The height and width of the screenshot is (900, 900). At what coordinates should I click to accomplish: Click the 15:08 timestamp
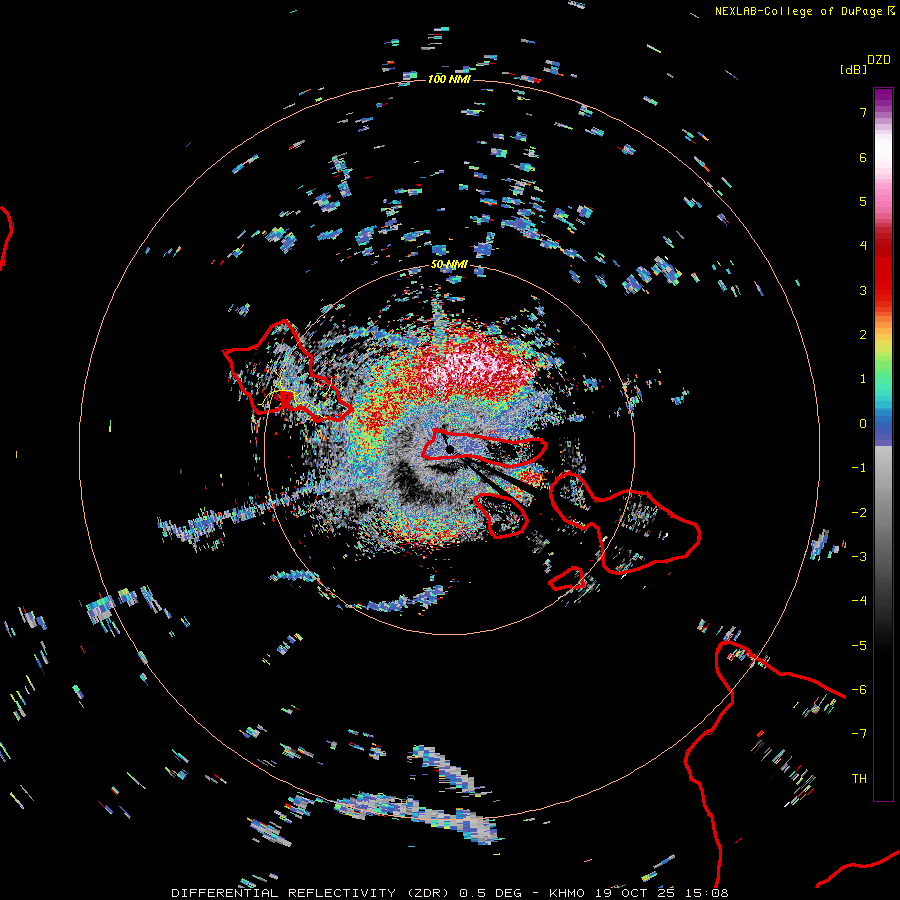coord(708,893)
